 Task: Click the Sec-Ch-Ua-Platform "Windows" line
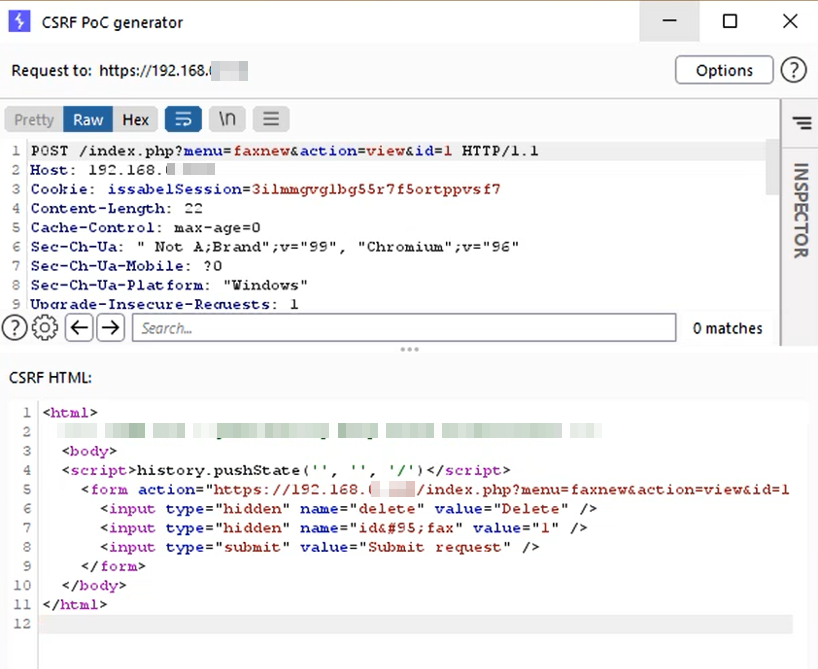(169, 285)
